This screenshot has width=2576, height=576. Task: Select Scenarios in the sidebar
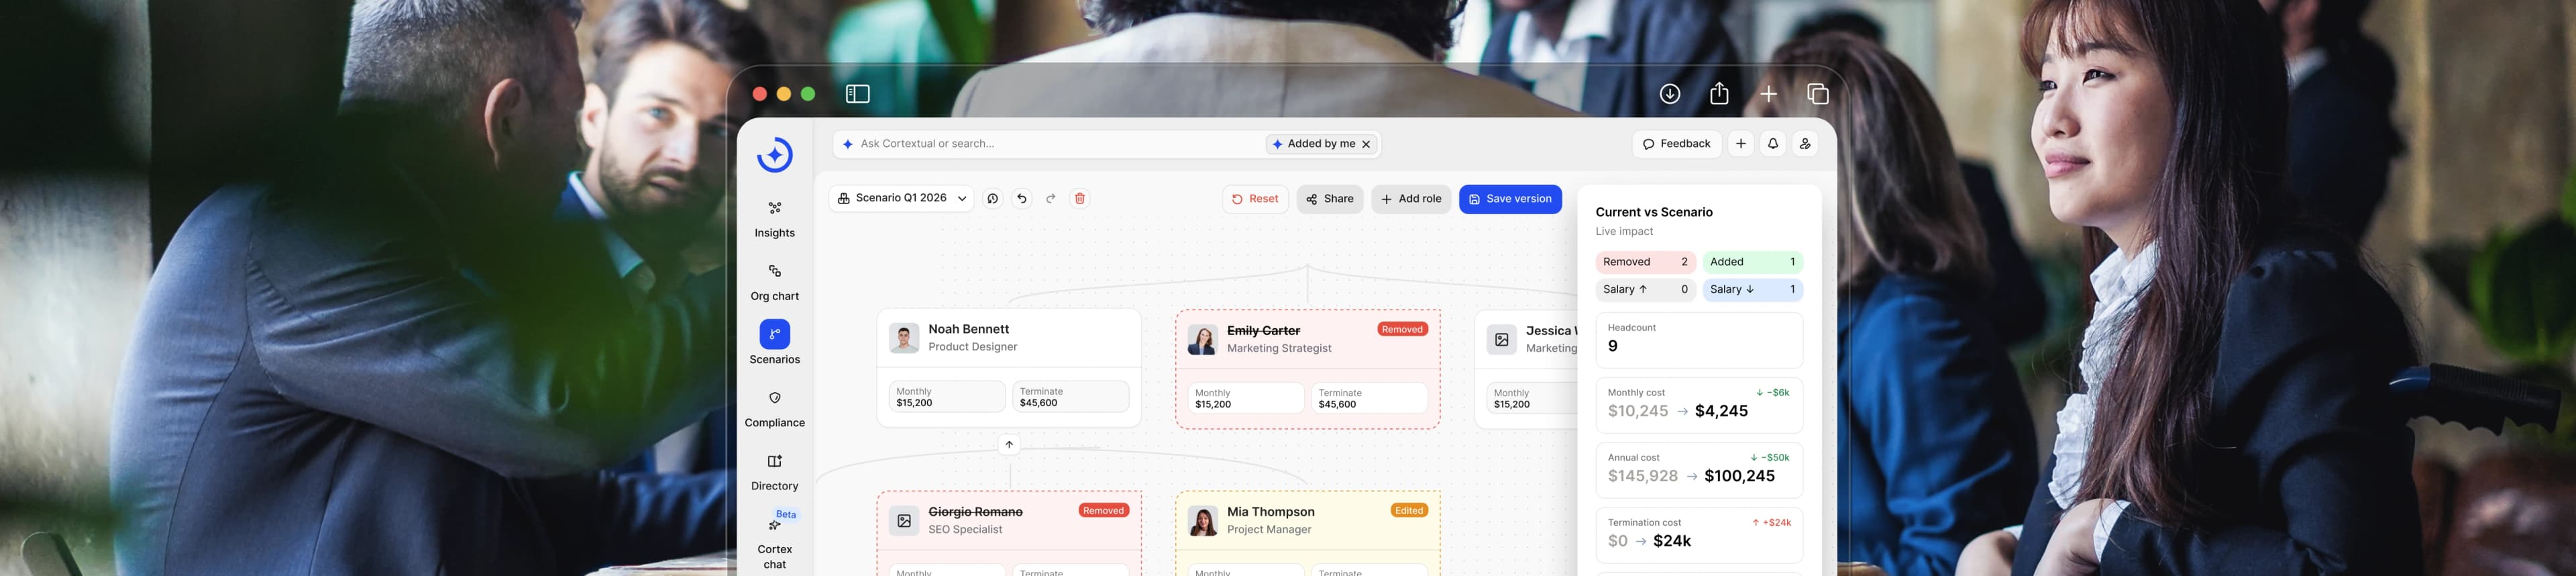[x=774, y=342]
